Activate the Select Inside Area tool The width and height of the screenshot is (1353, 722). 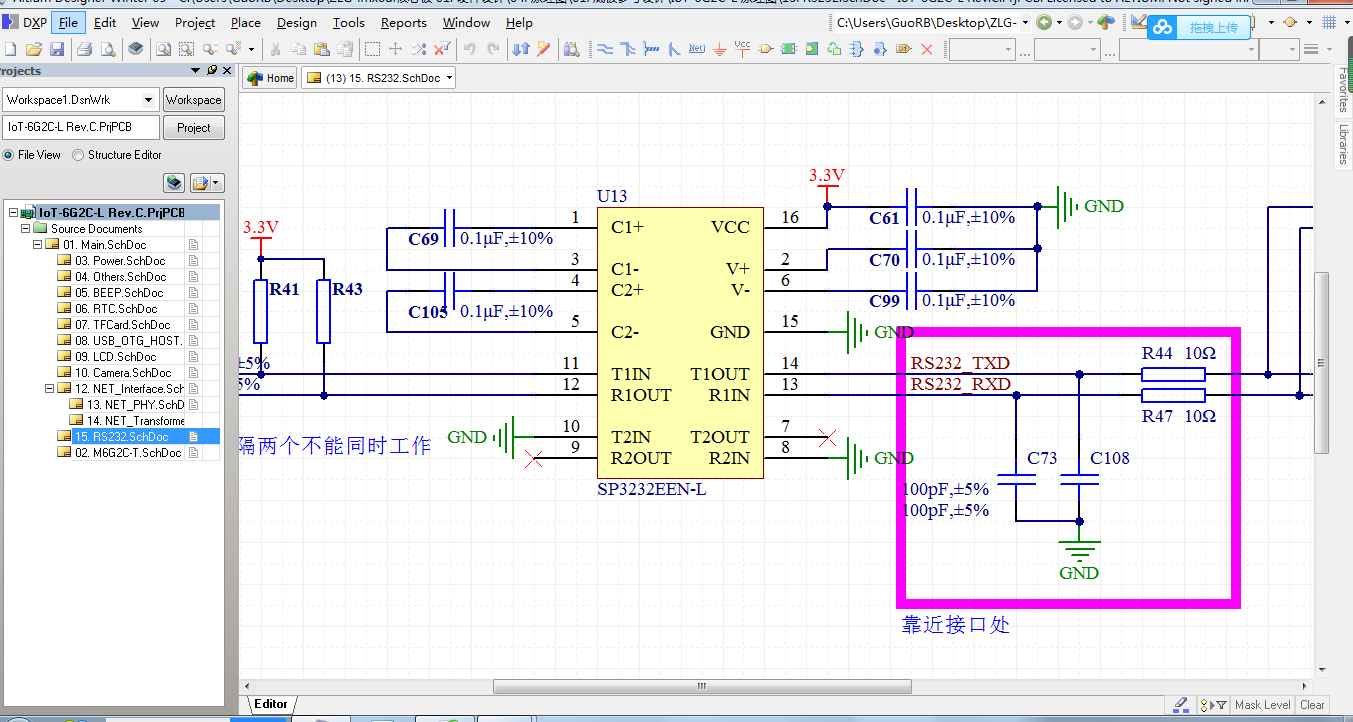pyautogui.click(x=372, y=49)
